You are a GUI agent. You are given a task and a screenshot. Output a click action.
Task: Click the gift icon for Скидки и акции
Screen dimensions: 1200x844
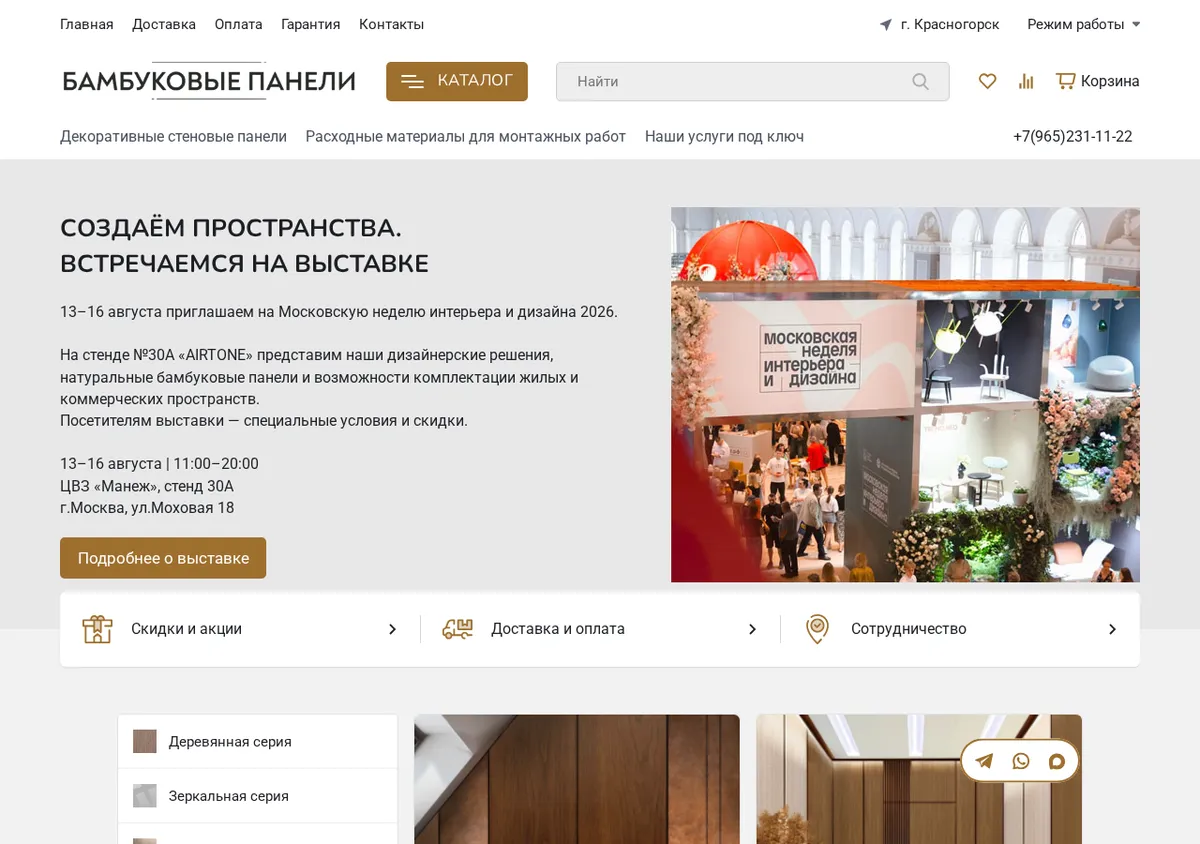click(97, 629)
